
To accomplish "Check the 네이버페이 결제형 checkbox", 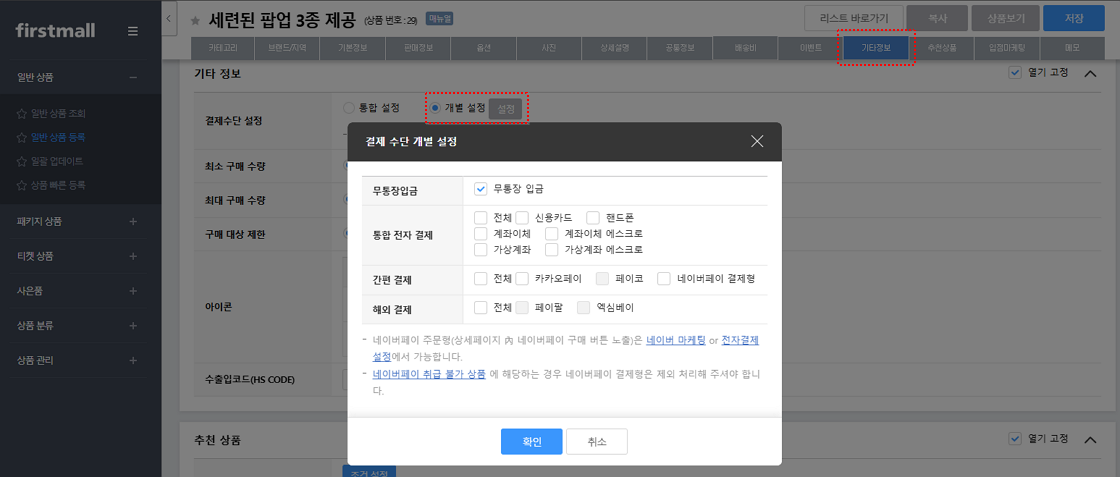I will [x=664, y=278].
